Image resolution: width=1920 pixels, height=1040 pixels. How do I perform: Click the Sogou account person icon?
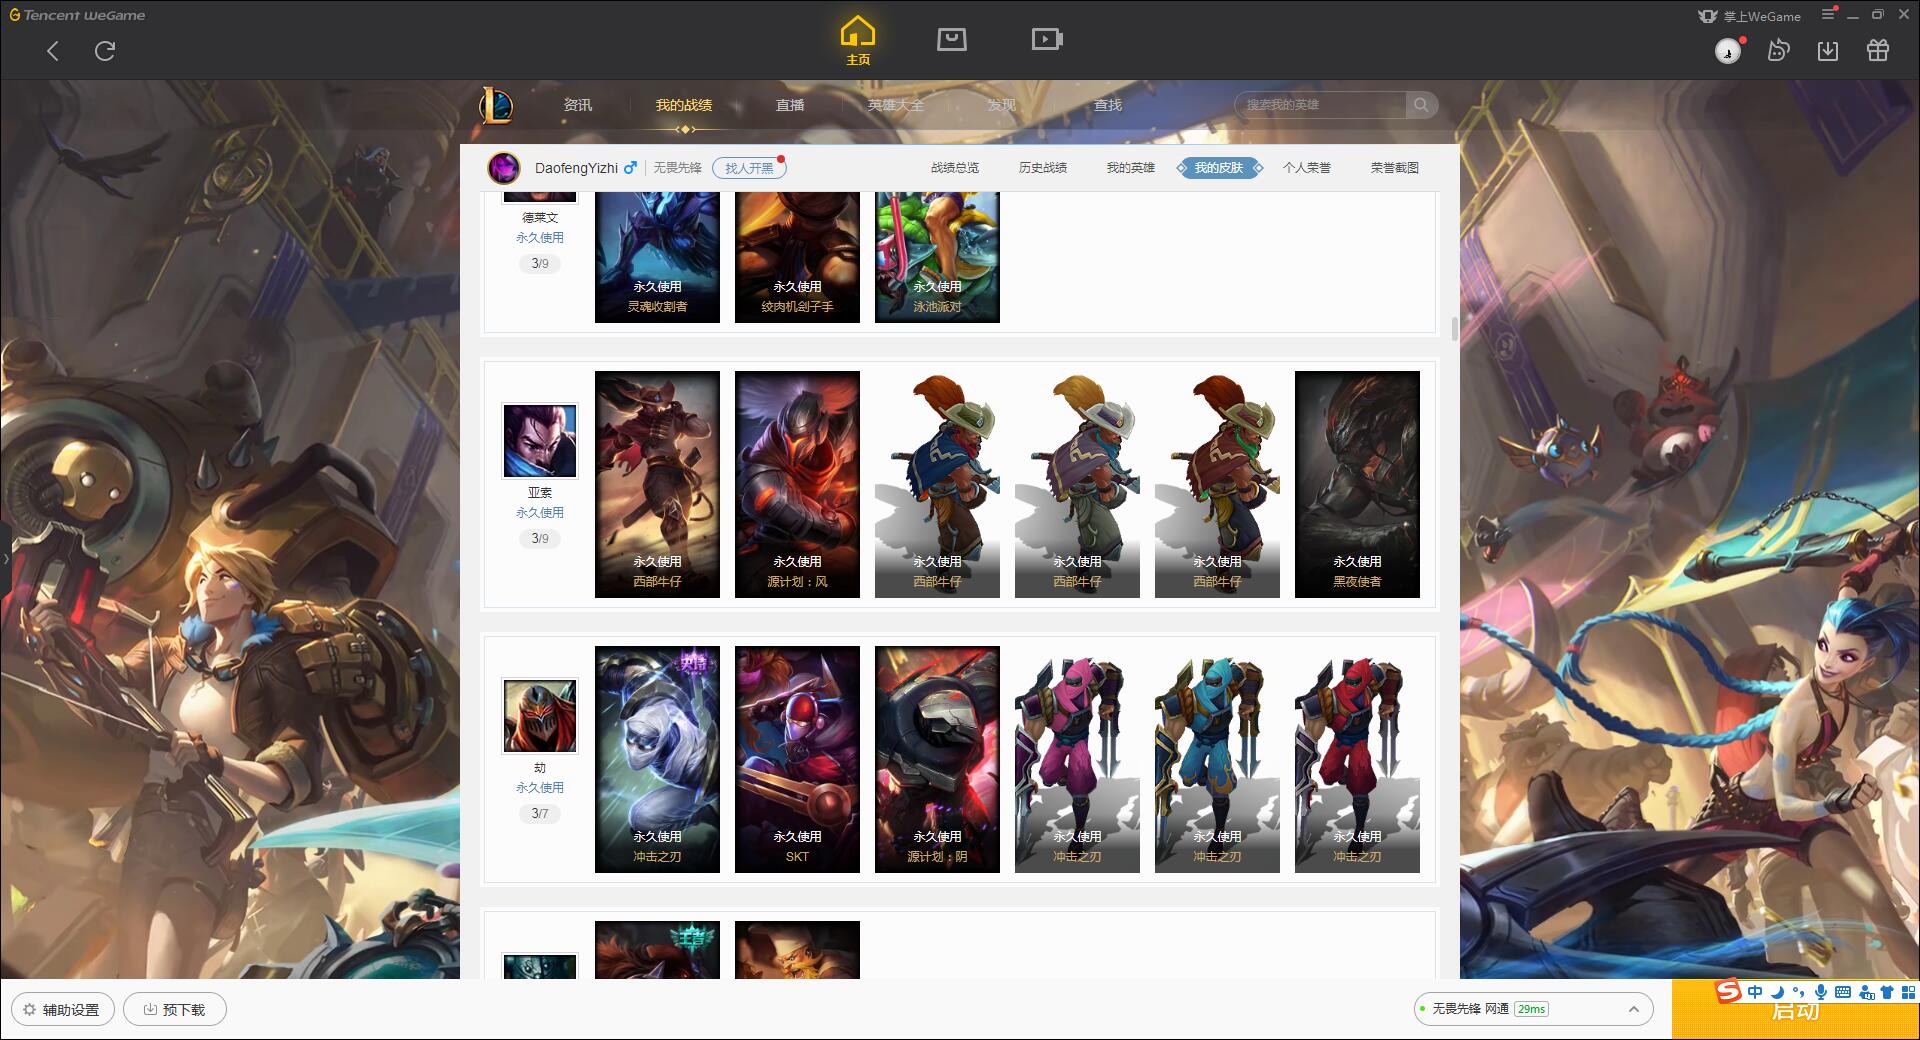tap(1866, 992)
